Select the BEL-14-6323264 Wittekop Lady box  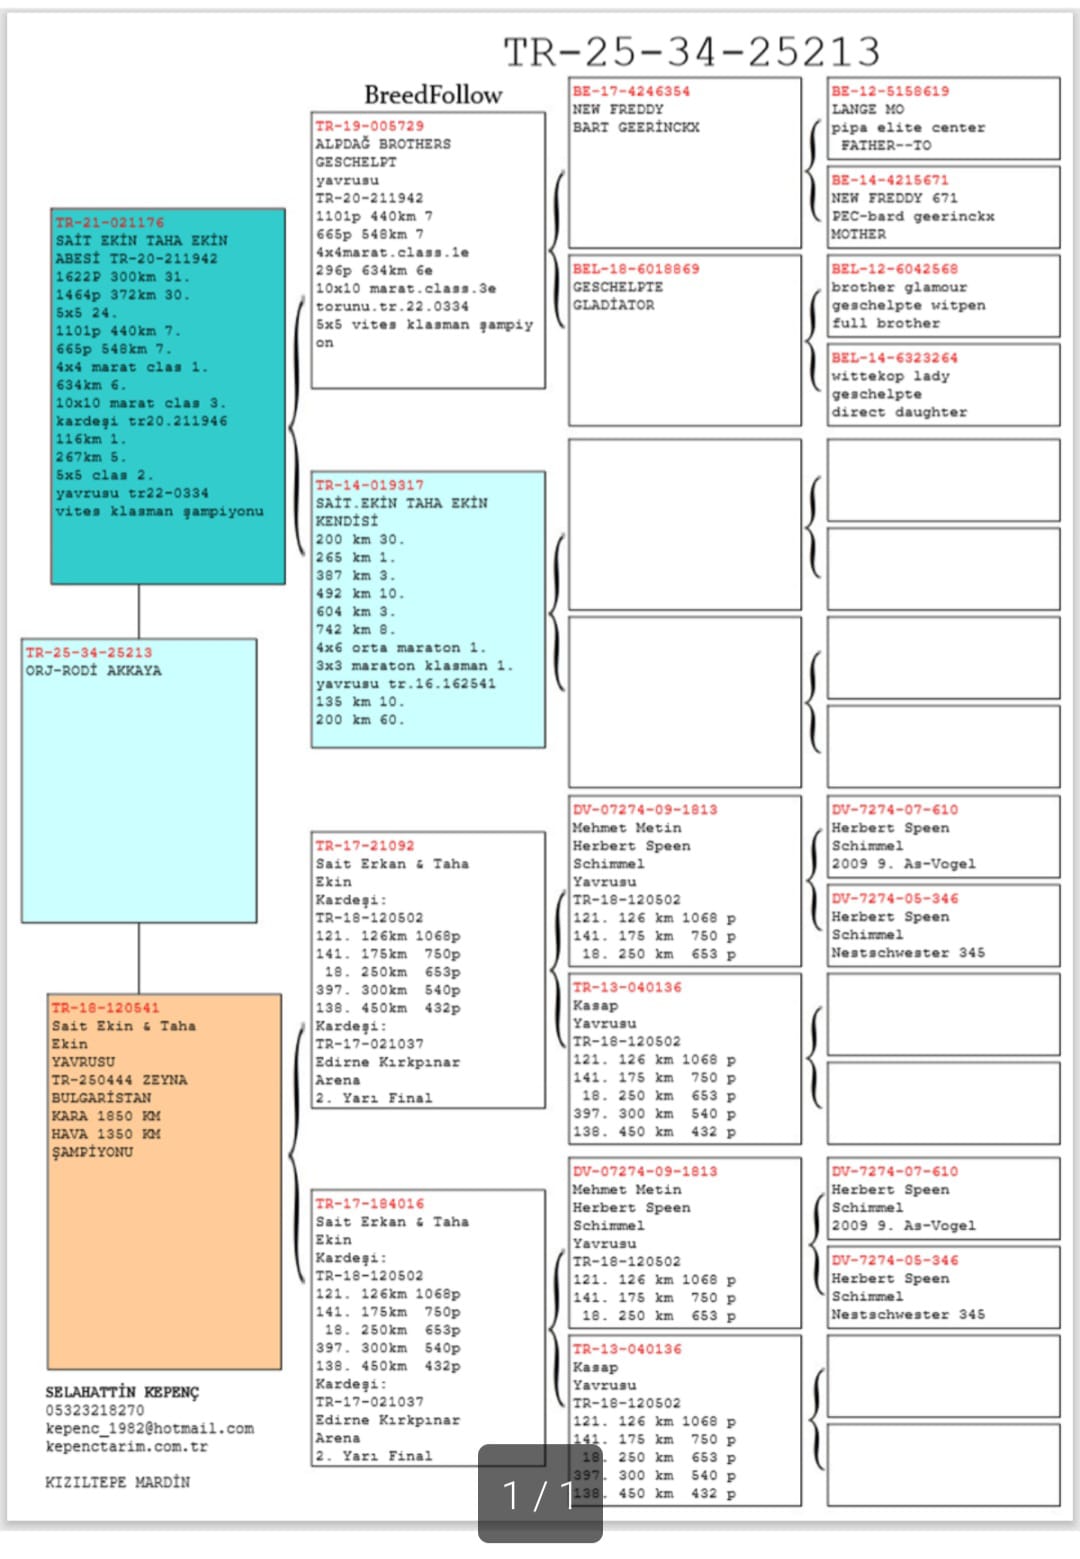coord(943,385)
